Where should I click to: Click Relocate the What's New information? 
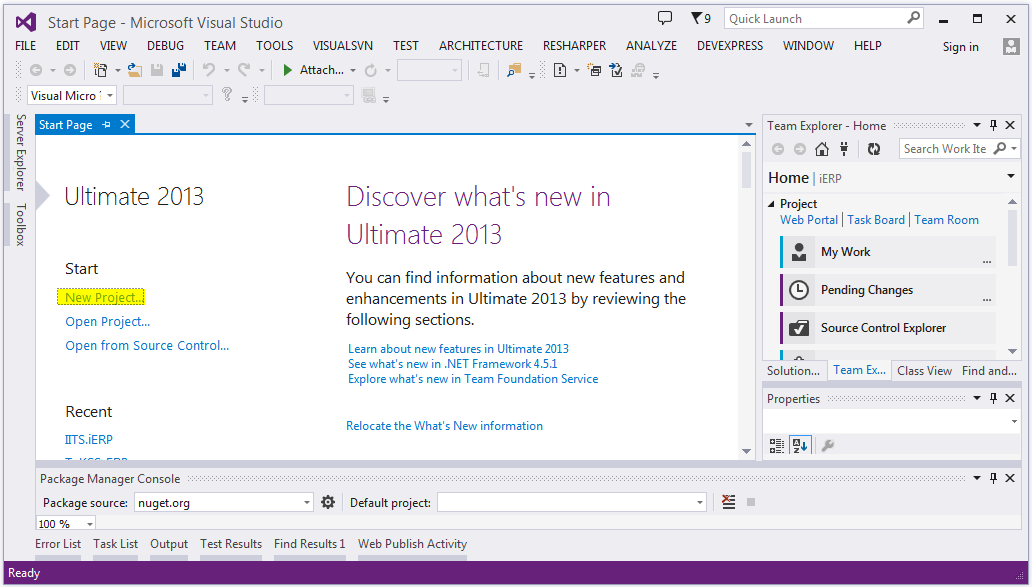click(x=444, y=426)
